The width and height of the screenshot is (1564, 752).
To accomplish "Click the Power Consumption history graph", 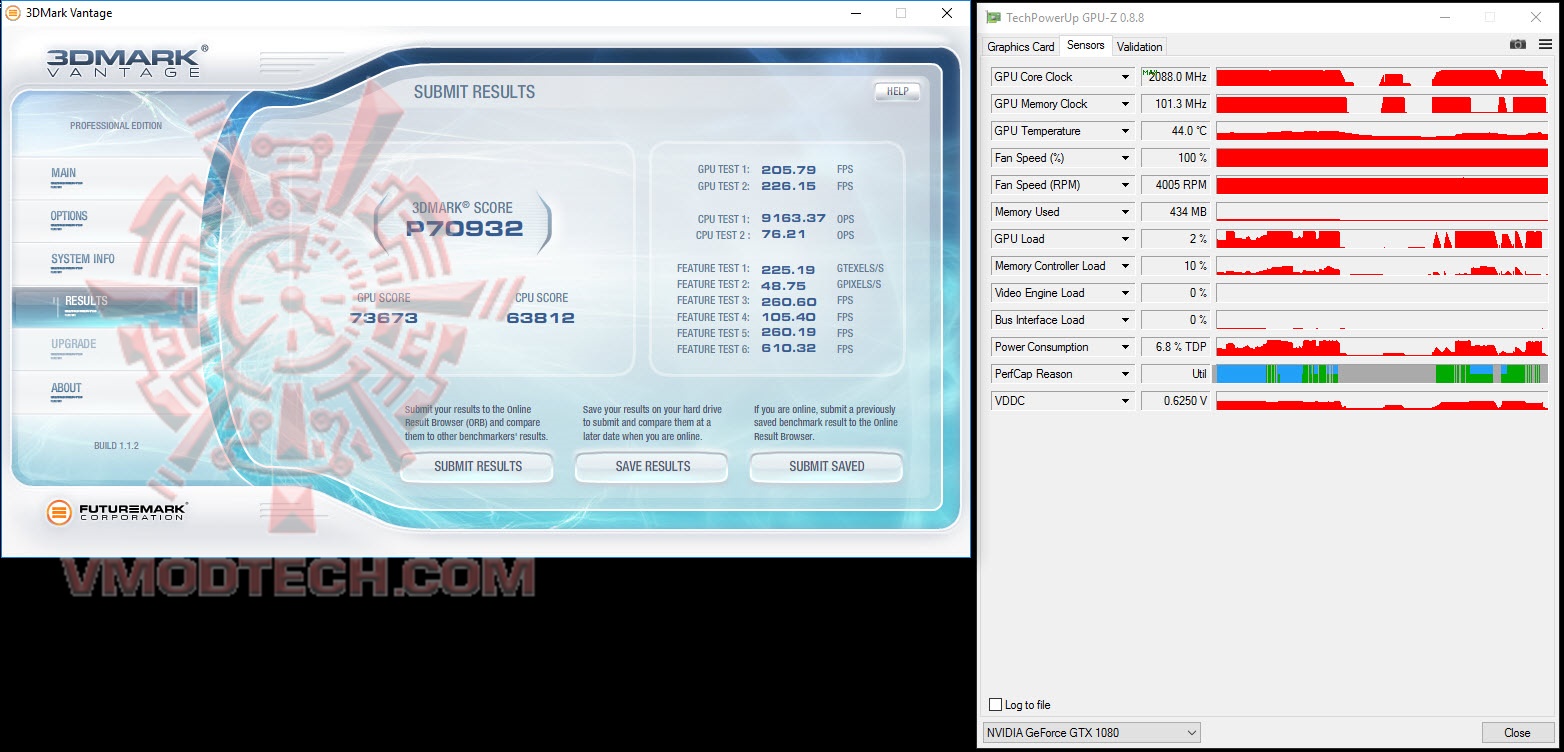I will [x=1381, y=347].
